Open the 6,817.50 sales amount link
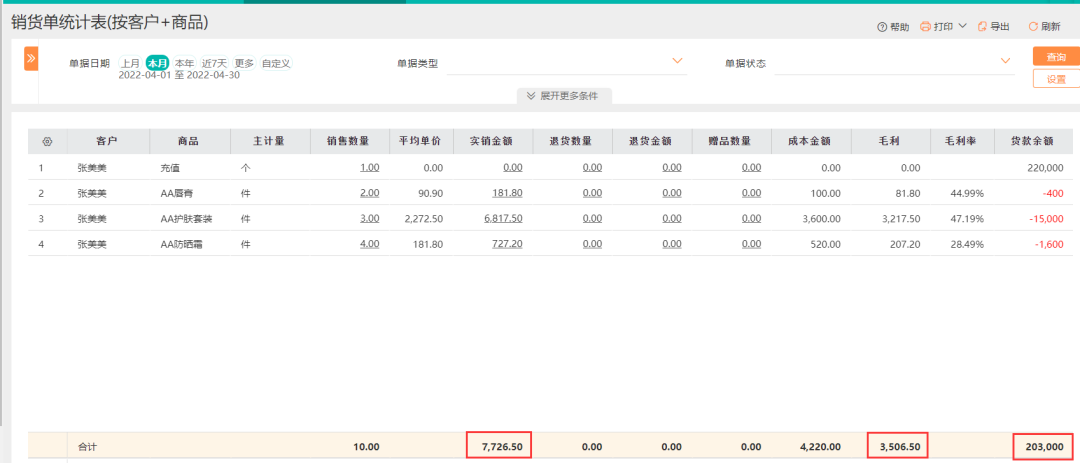 (x=503, y=218)
